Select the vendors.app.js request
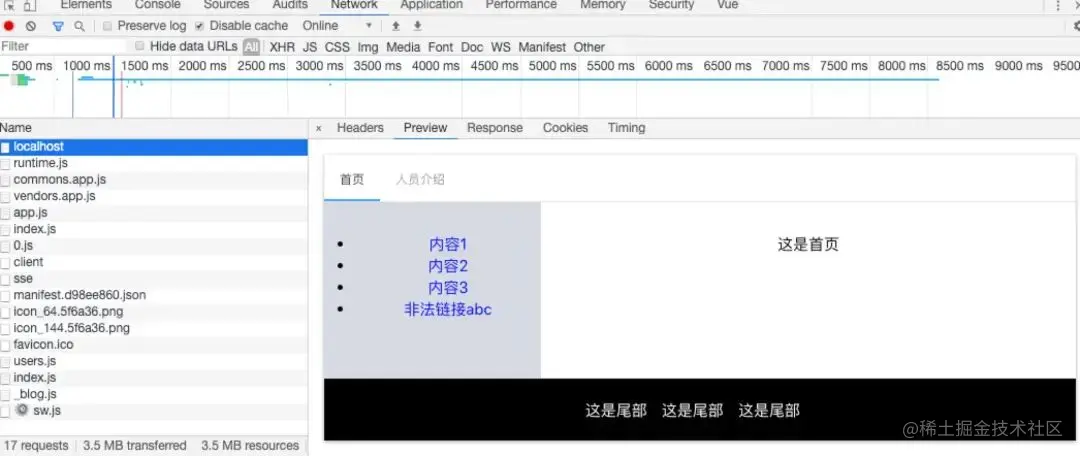Image resolution: width=1080 pixels, height=456 pixels. 154,196
